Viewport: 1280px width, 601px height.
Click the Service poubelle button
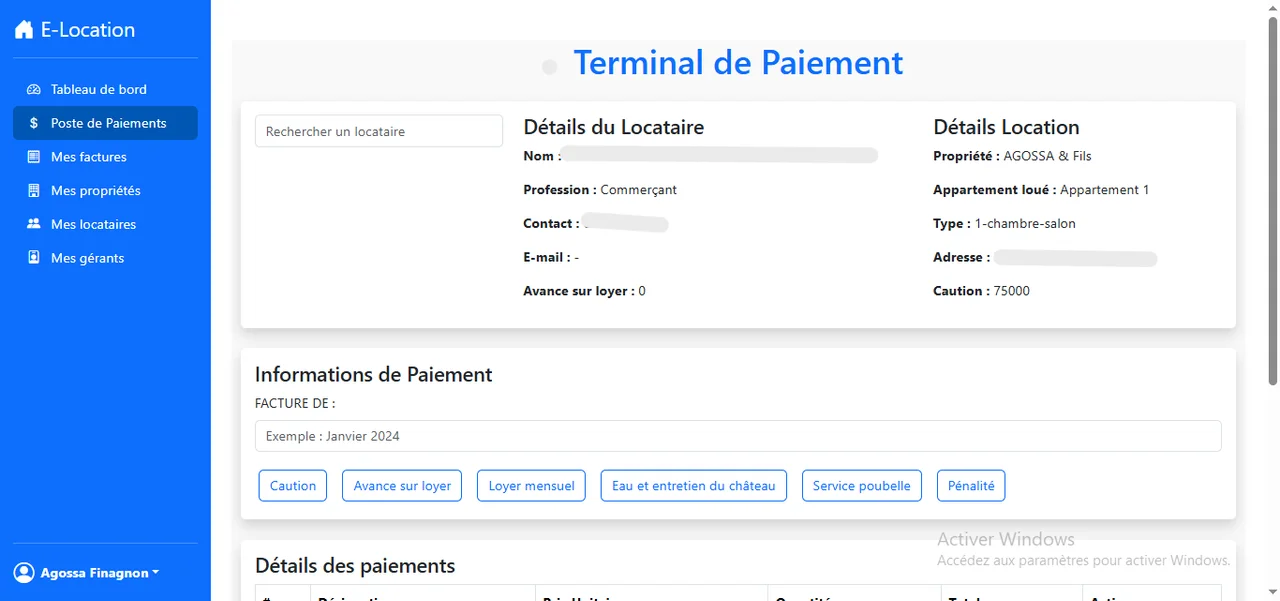(x=862, y=486)
